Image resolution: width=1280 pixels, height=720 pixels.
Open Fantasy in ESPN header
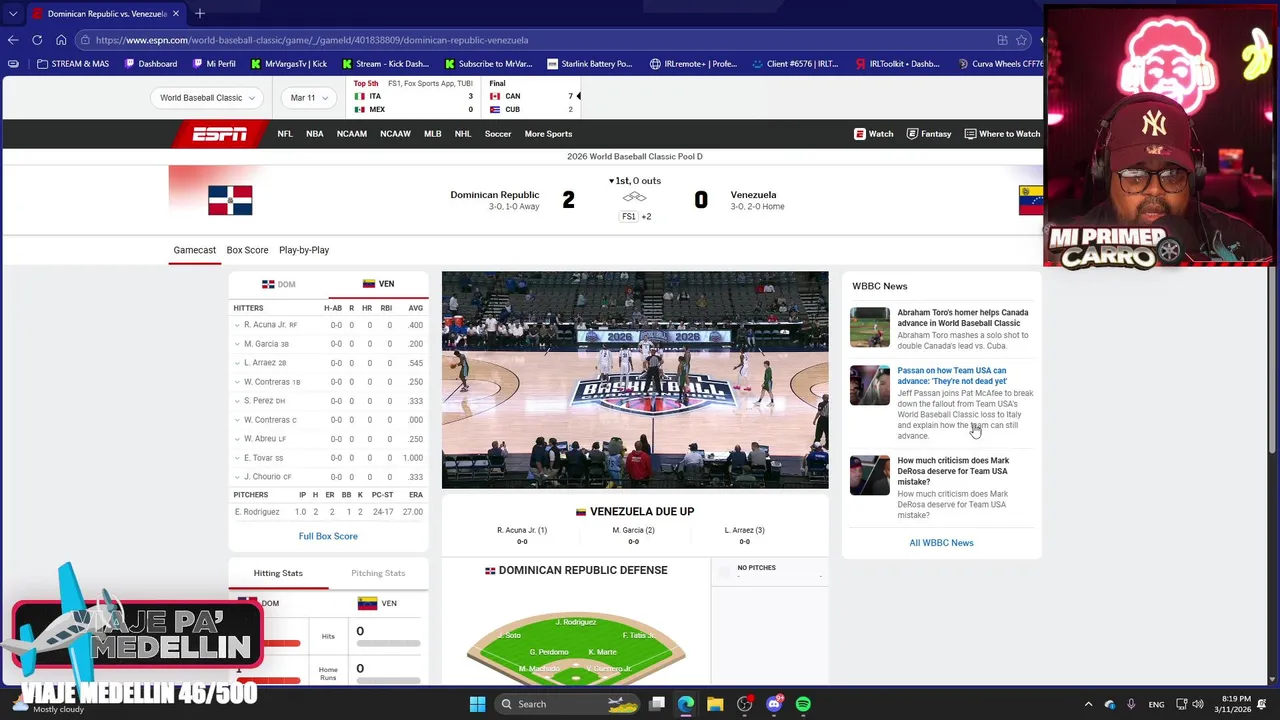(929, 134)
